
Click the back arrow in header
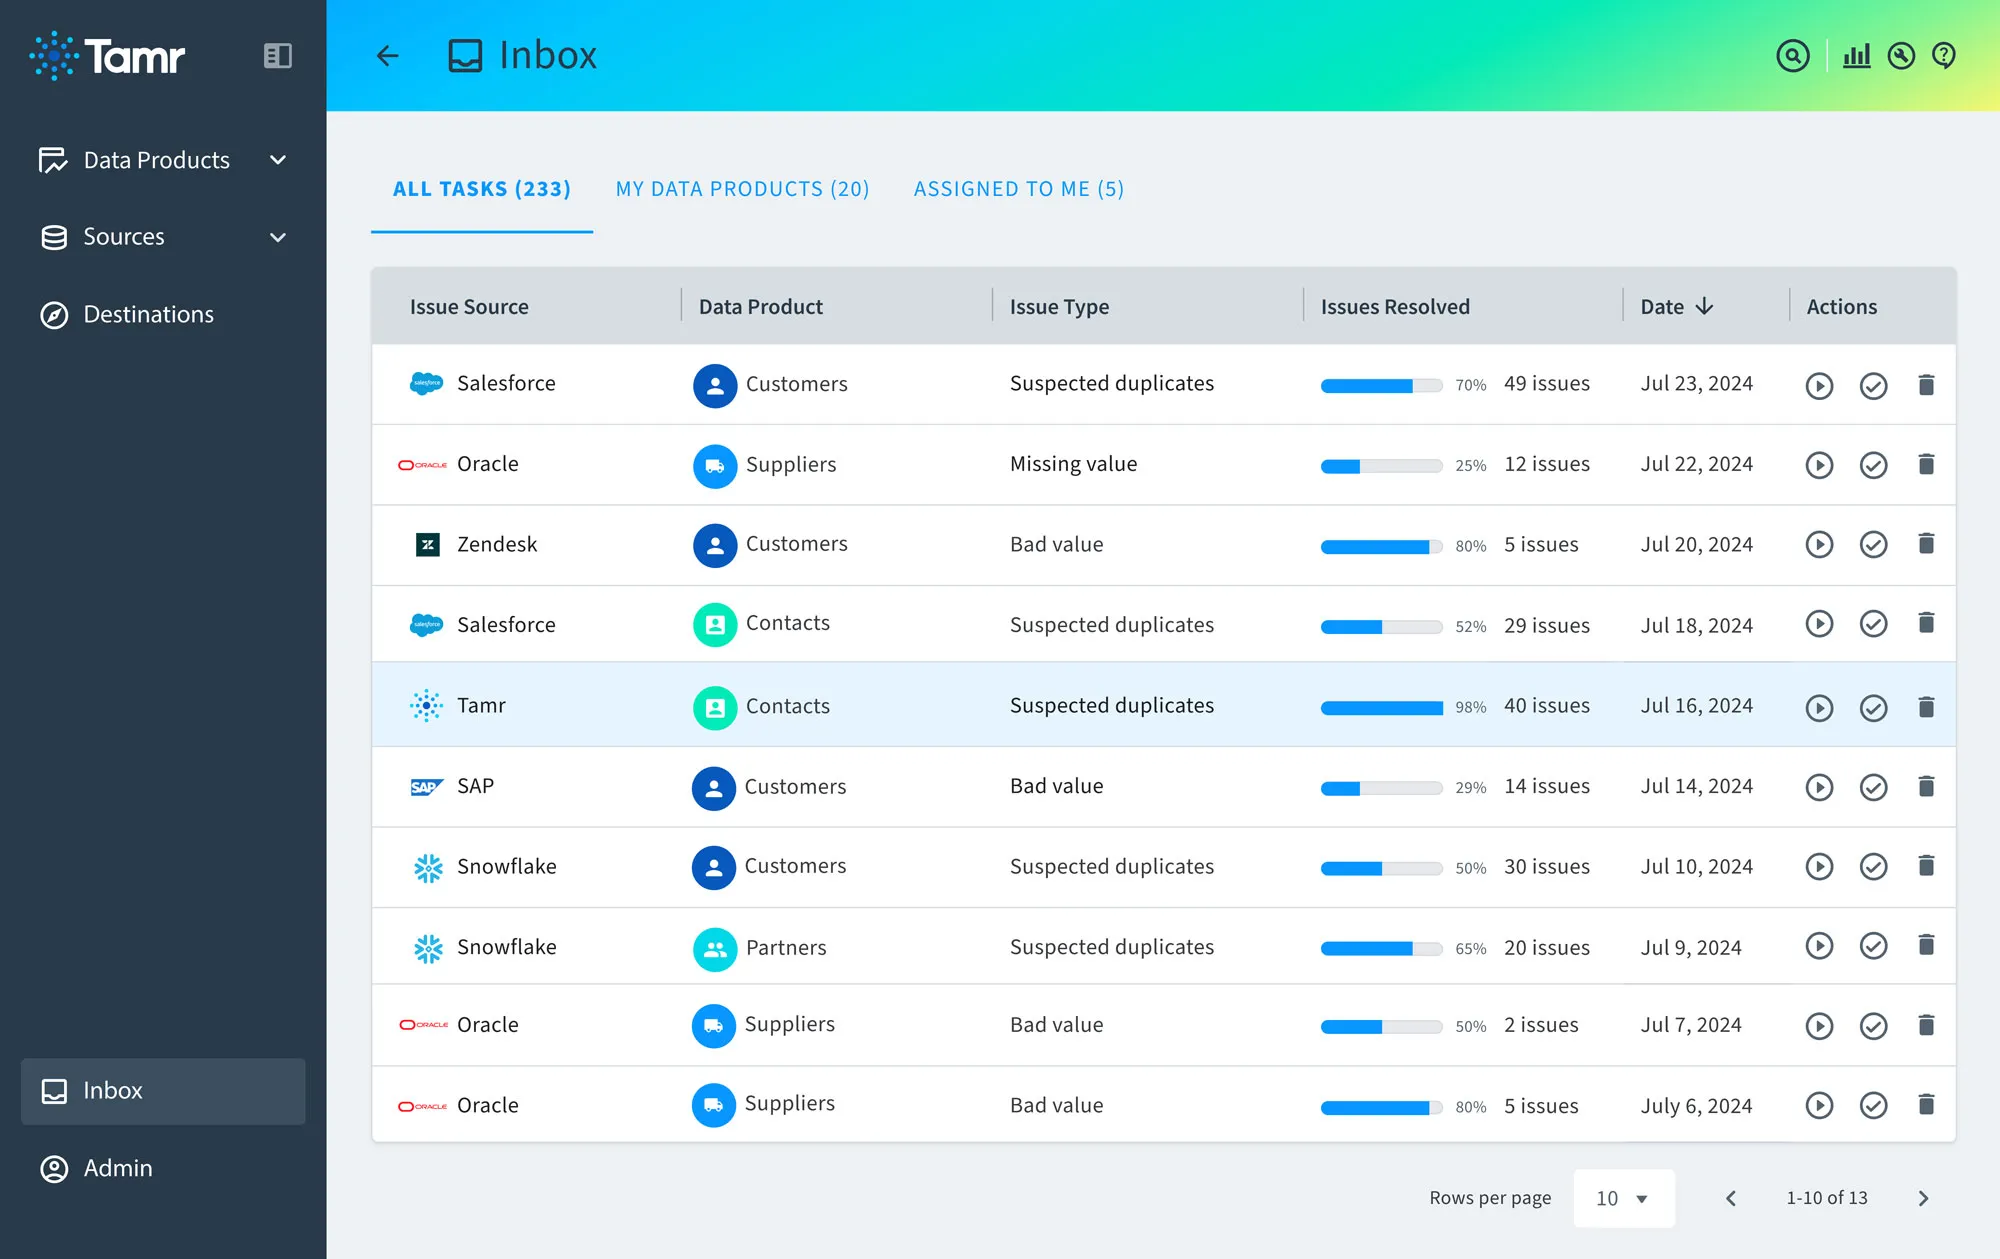(x=388, y=56)
